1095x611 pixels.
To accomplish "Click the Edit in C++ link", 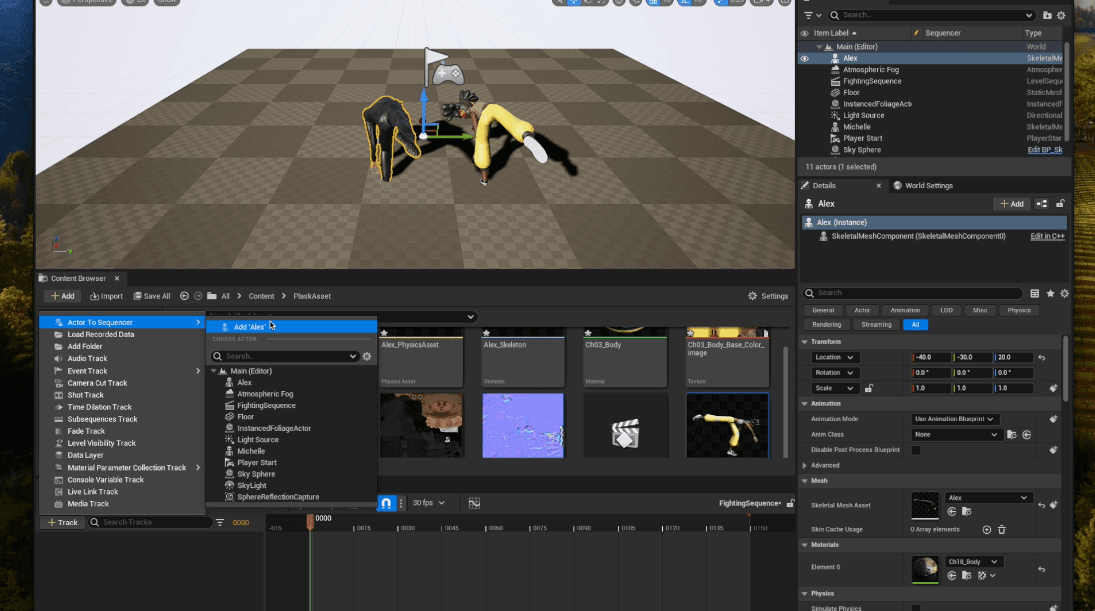I will pyautogui.click(x=1046, y=236).
